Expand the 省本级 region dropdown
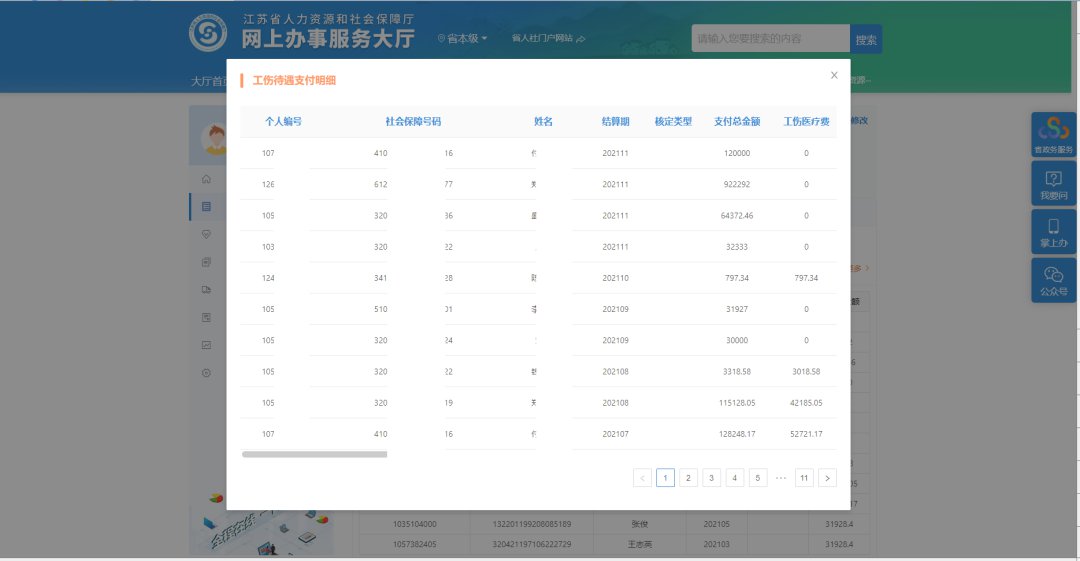 (x=463, y=38)
